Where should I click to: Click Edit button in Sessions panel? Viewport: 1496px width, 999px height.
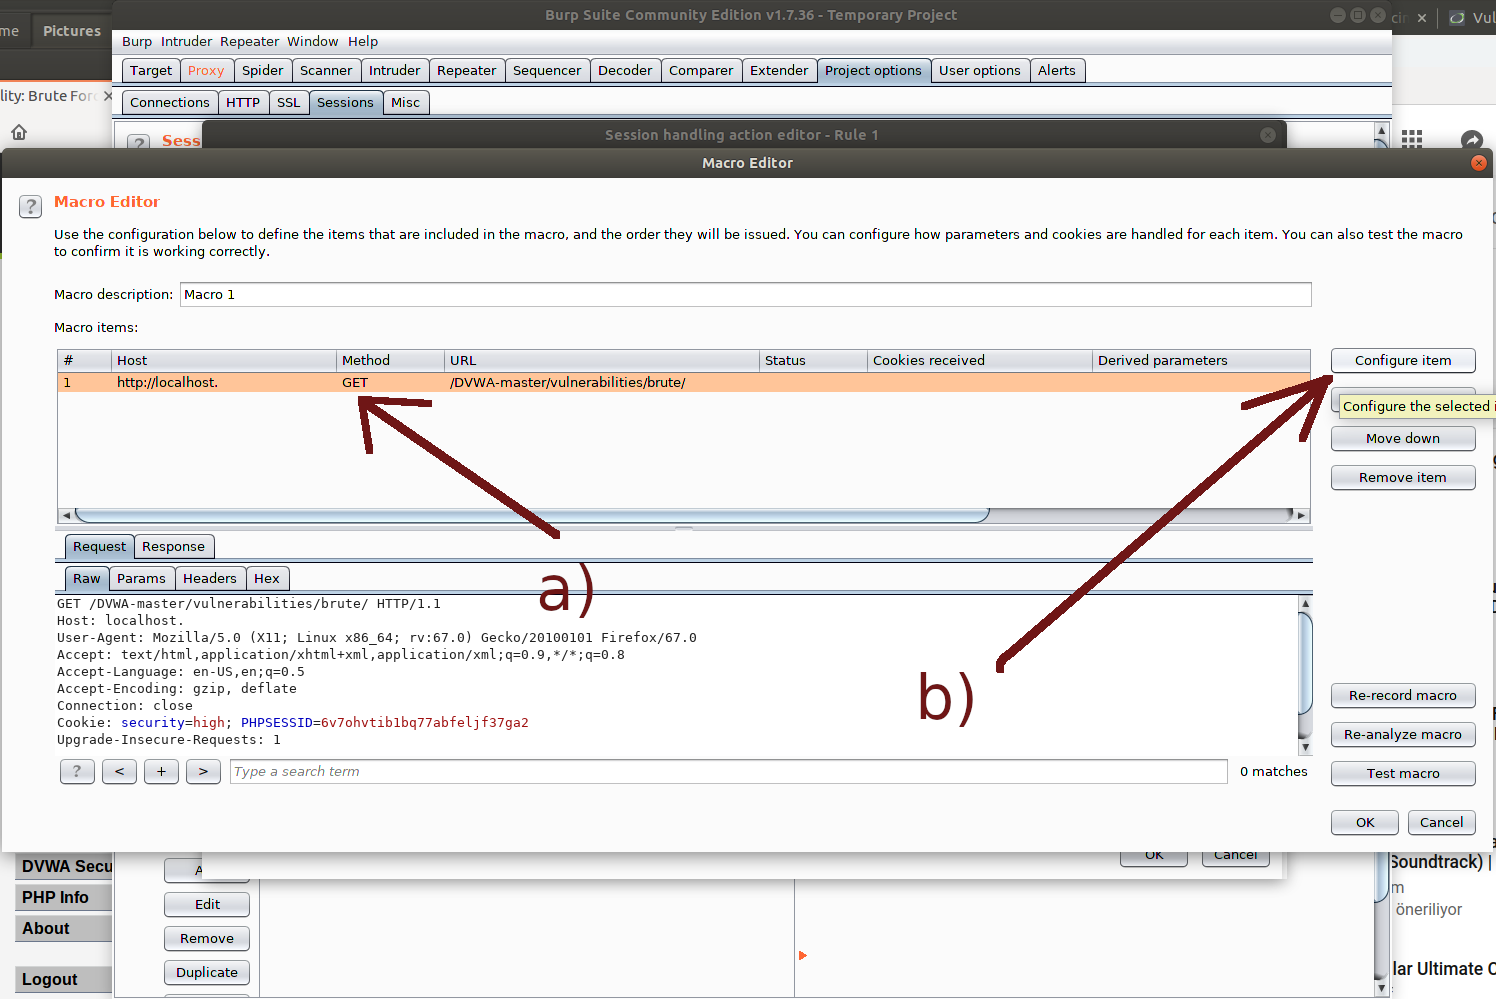pyautogui.click(x=207, y=904)
